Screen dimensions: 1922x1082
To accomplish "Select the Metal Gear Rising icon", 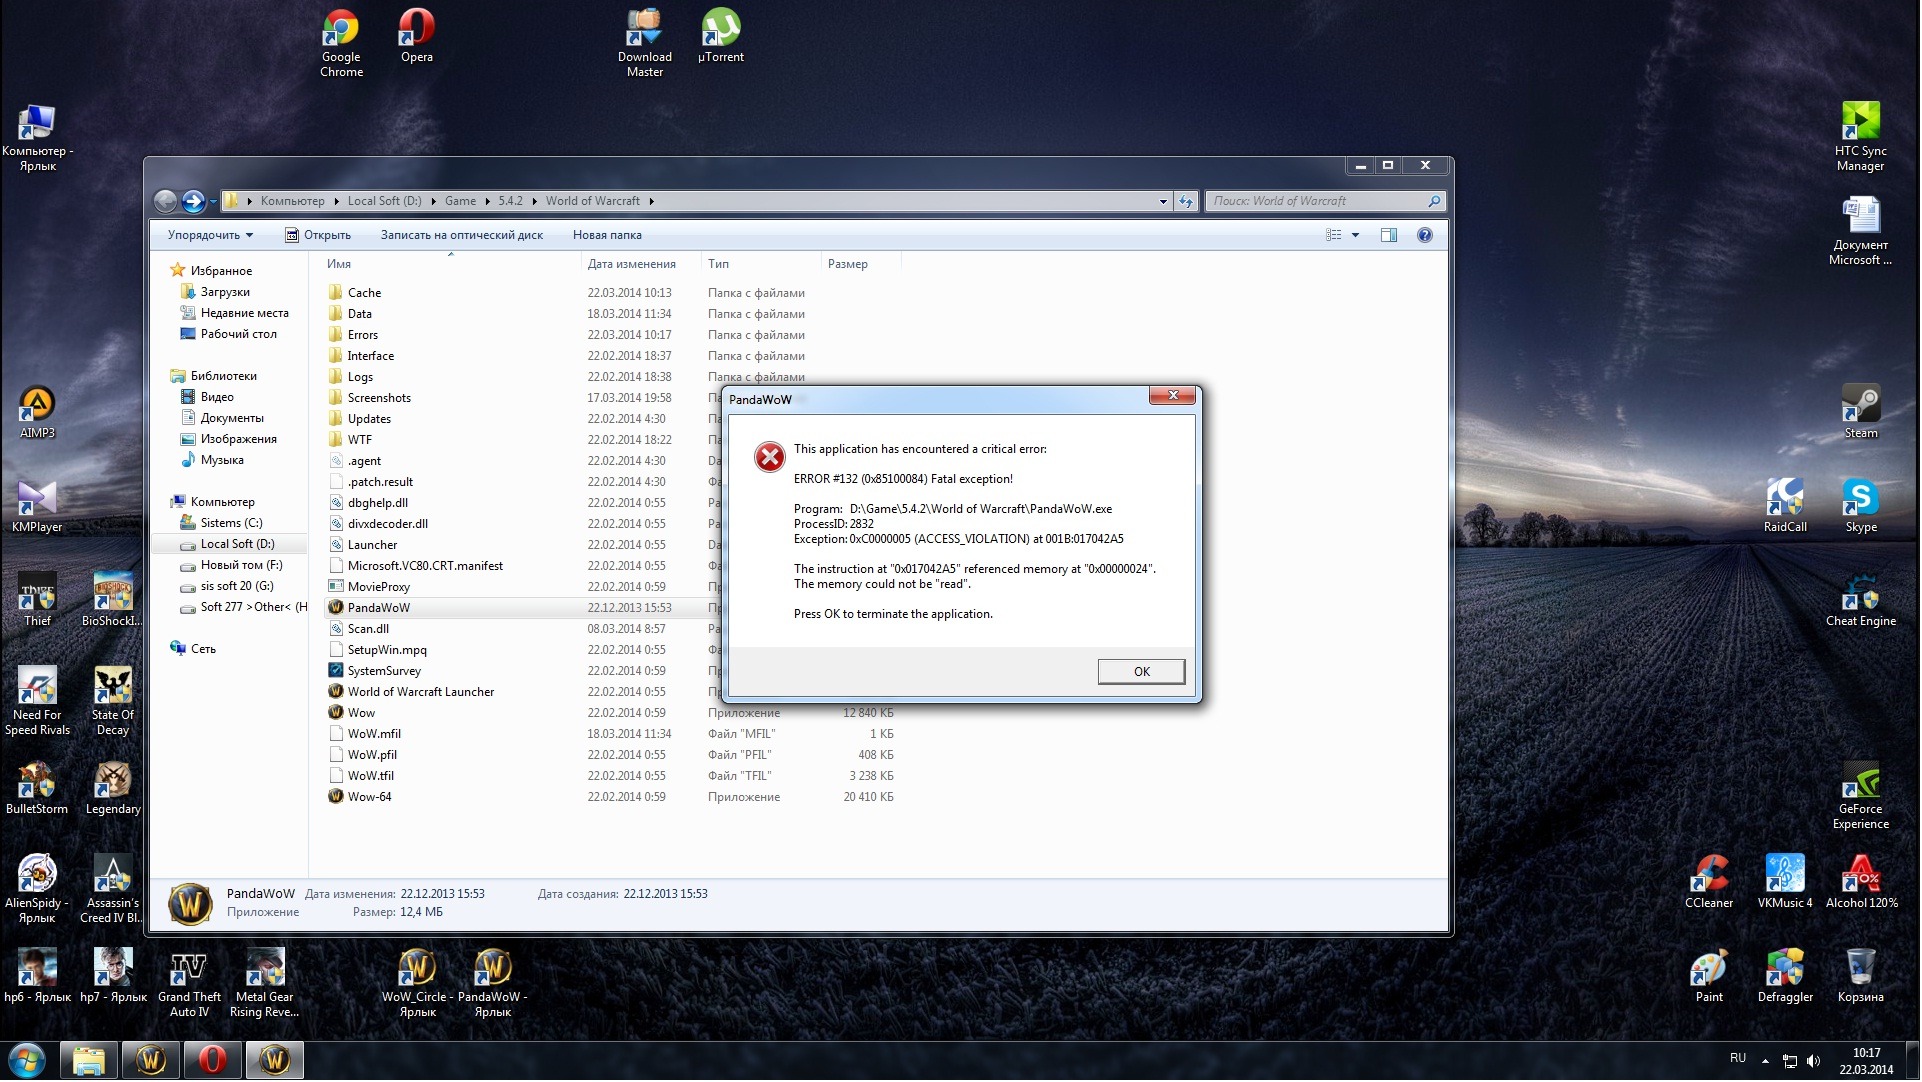I will coord(265,983).
